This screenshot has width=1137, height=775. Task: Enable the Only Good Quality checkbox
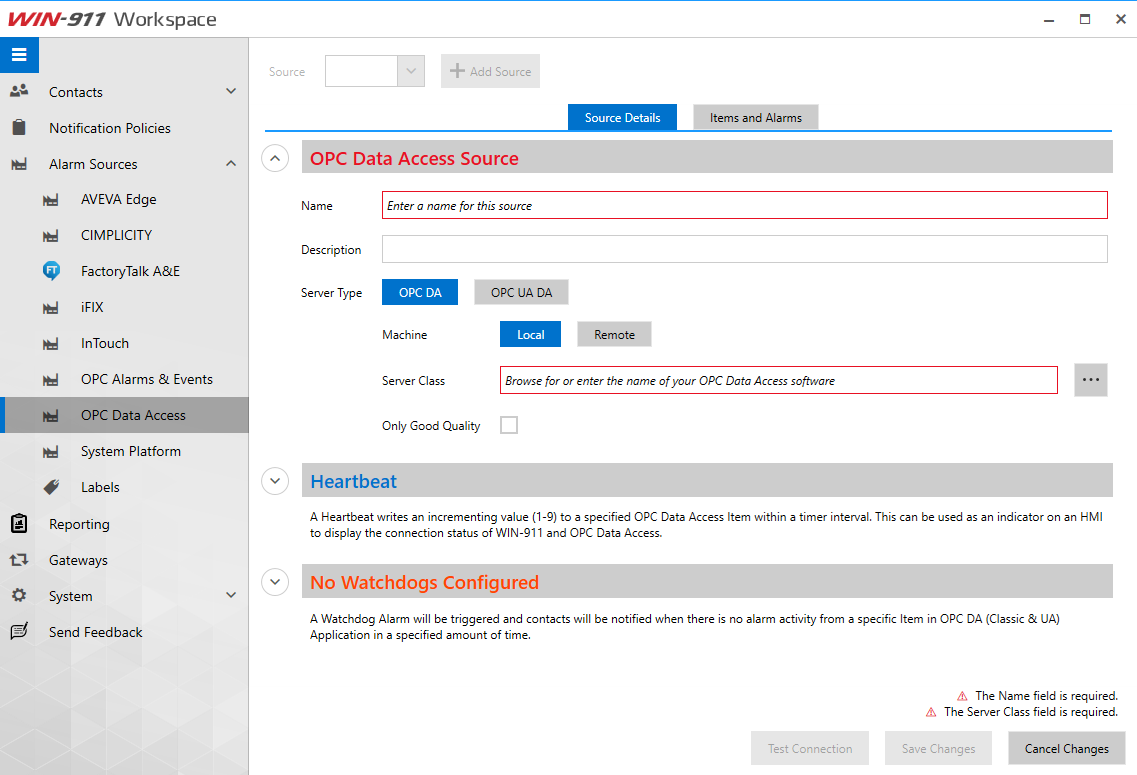pyautogui.click(x=509, y=425)
